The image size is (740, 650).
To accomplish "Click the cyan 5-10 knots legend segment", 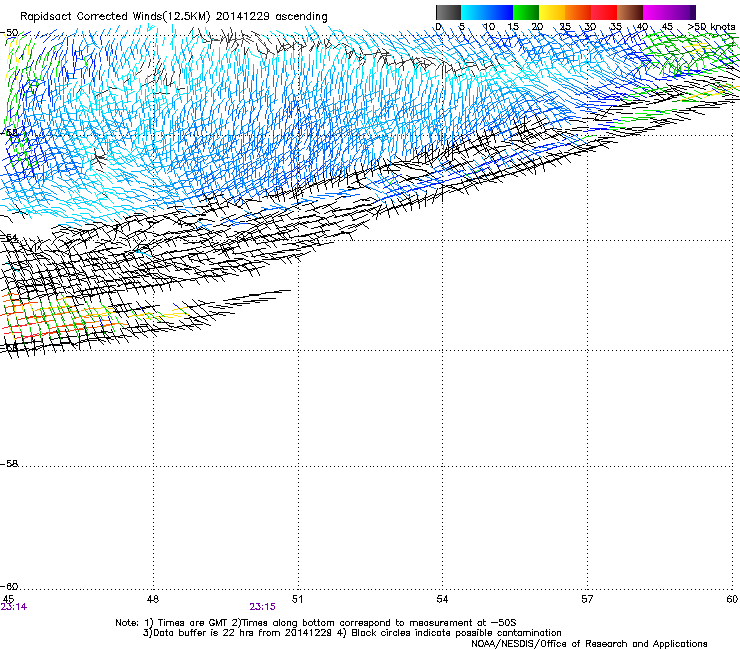I will [474, 12].
